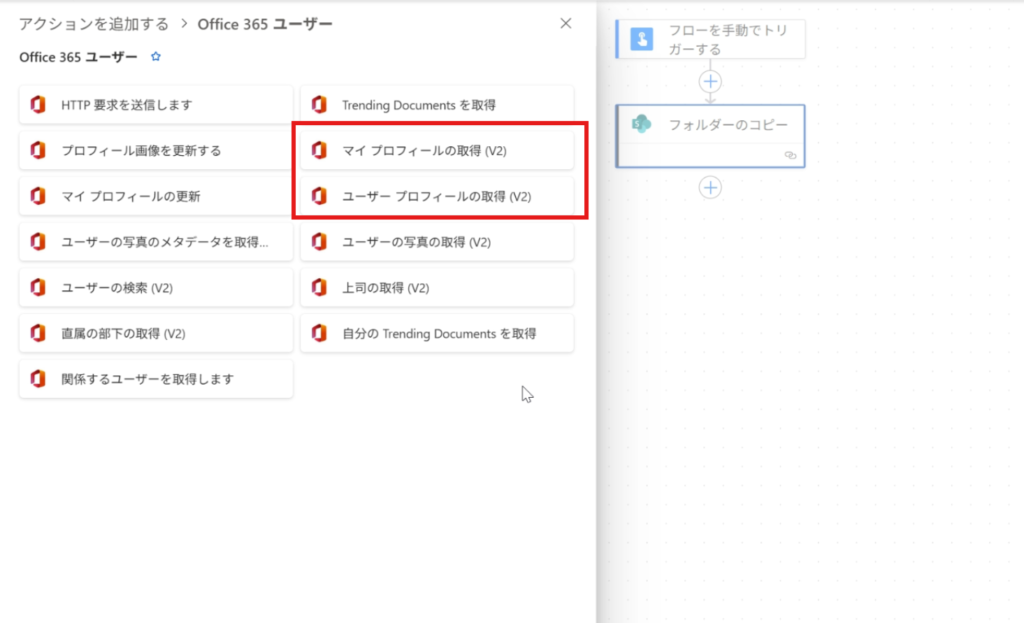Choose 自分の Trending Documents を取得 action
This screenshot has width=1024, height=623.
437,334
